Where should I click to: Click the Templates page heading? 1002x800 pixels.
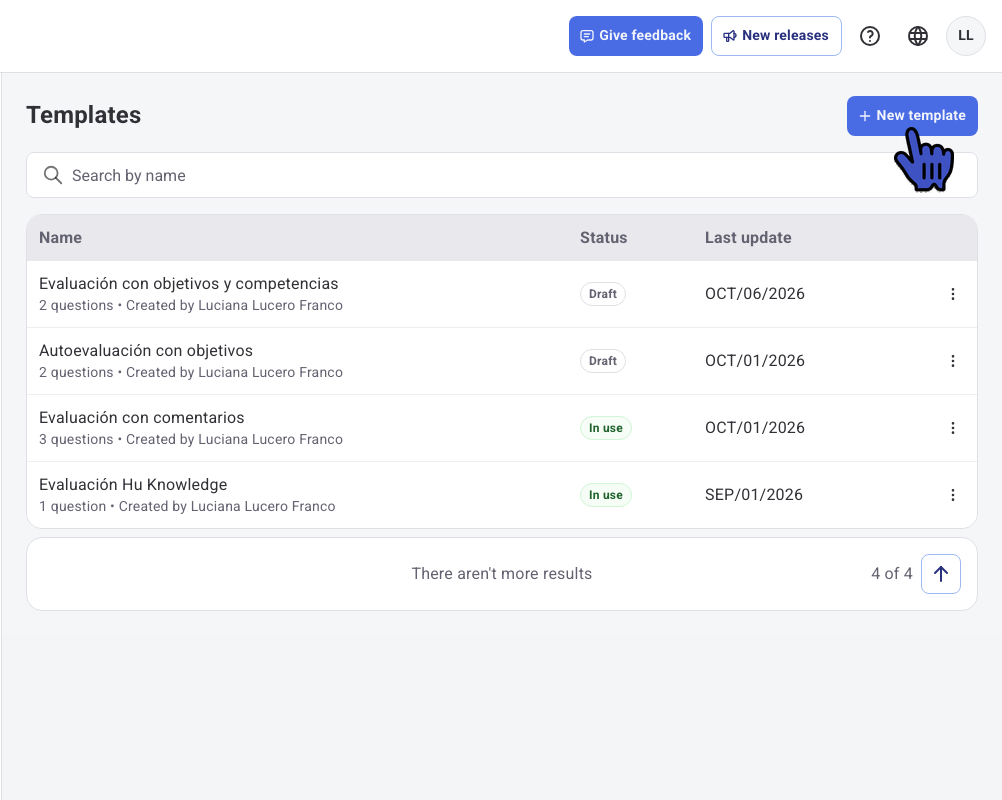(84, 116)
